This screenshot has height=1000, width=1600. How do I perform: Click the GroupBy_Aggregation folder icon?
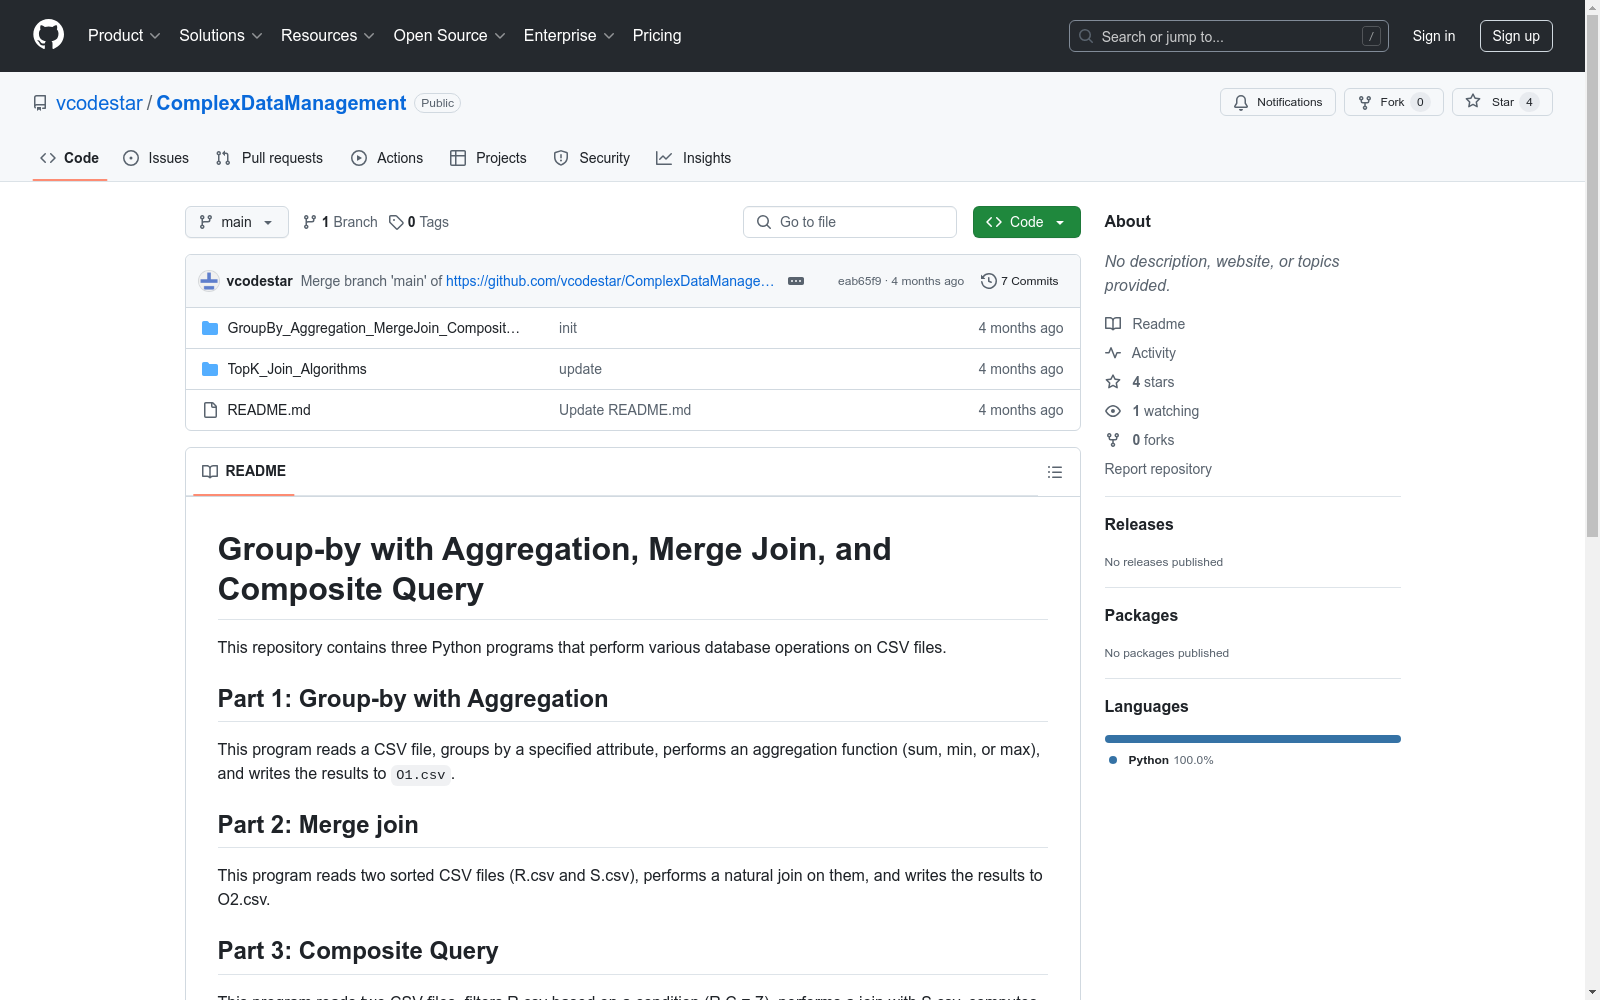pyautogui.click(x=210, y=328)
